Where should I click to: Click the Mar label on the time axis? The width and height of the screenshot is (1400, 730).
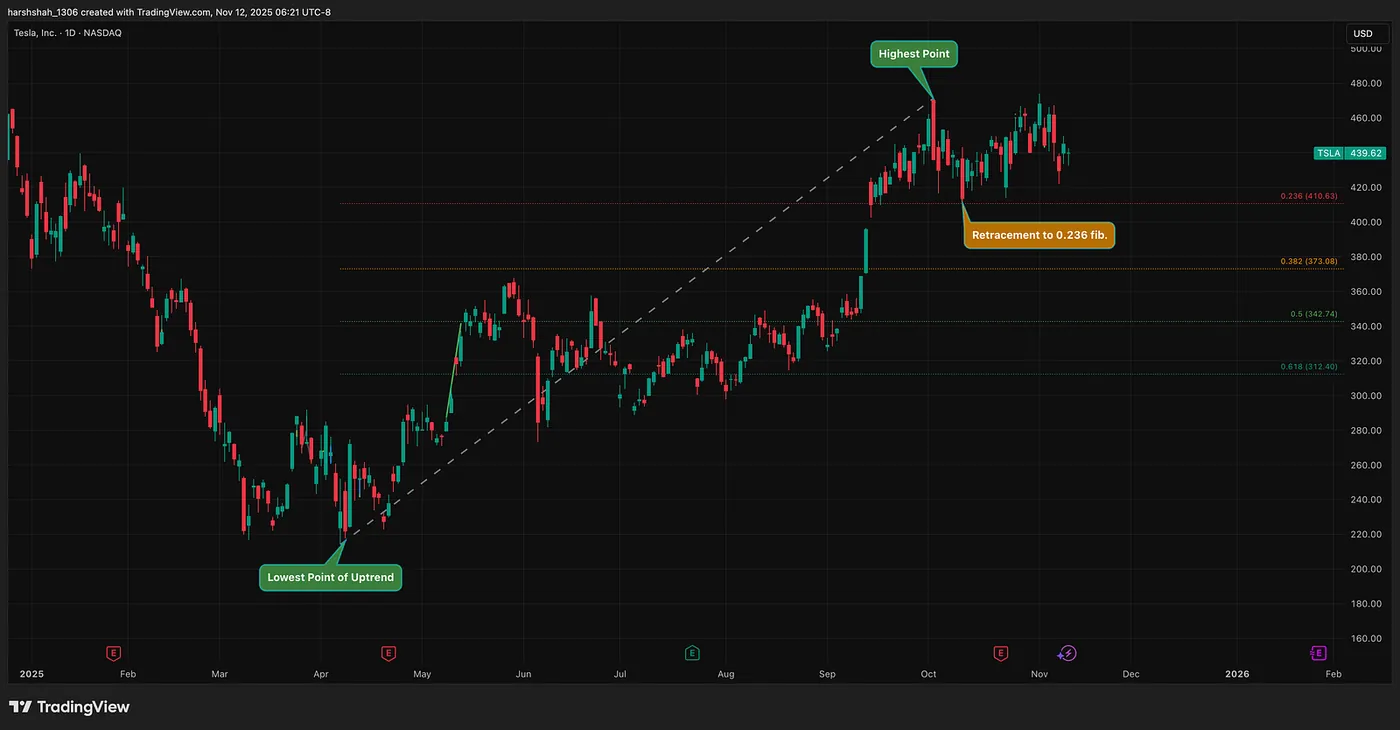point(221,674)
